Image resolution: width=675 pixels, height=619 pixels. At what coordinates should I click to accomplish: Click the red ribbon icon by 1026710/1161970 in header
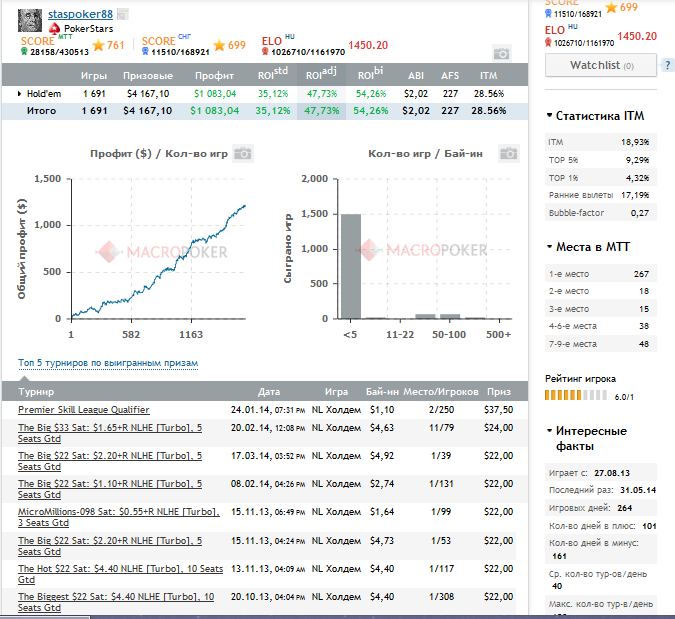265,52
